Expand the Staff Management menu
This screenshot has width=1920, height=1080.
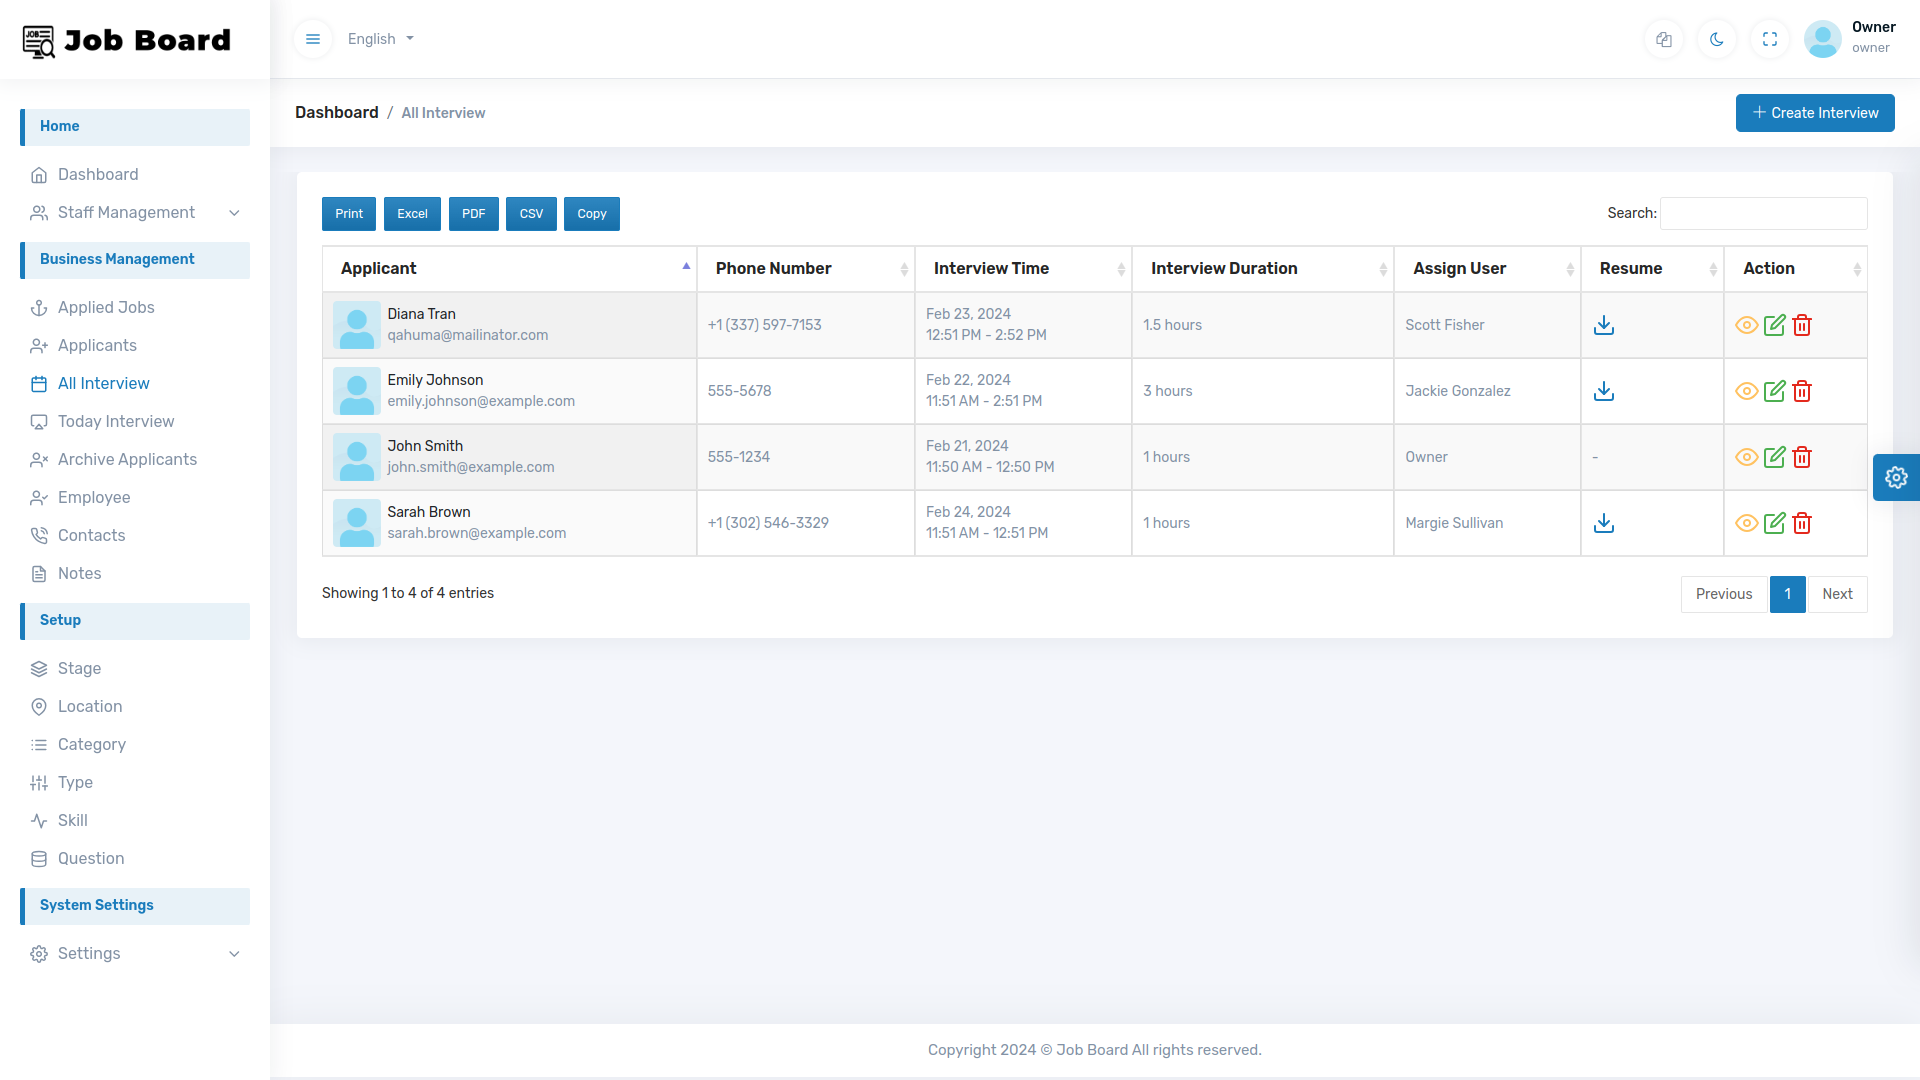[126, 212]
